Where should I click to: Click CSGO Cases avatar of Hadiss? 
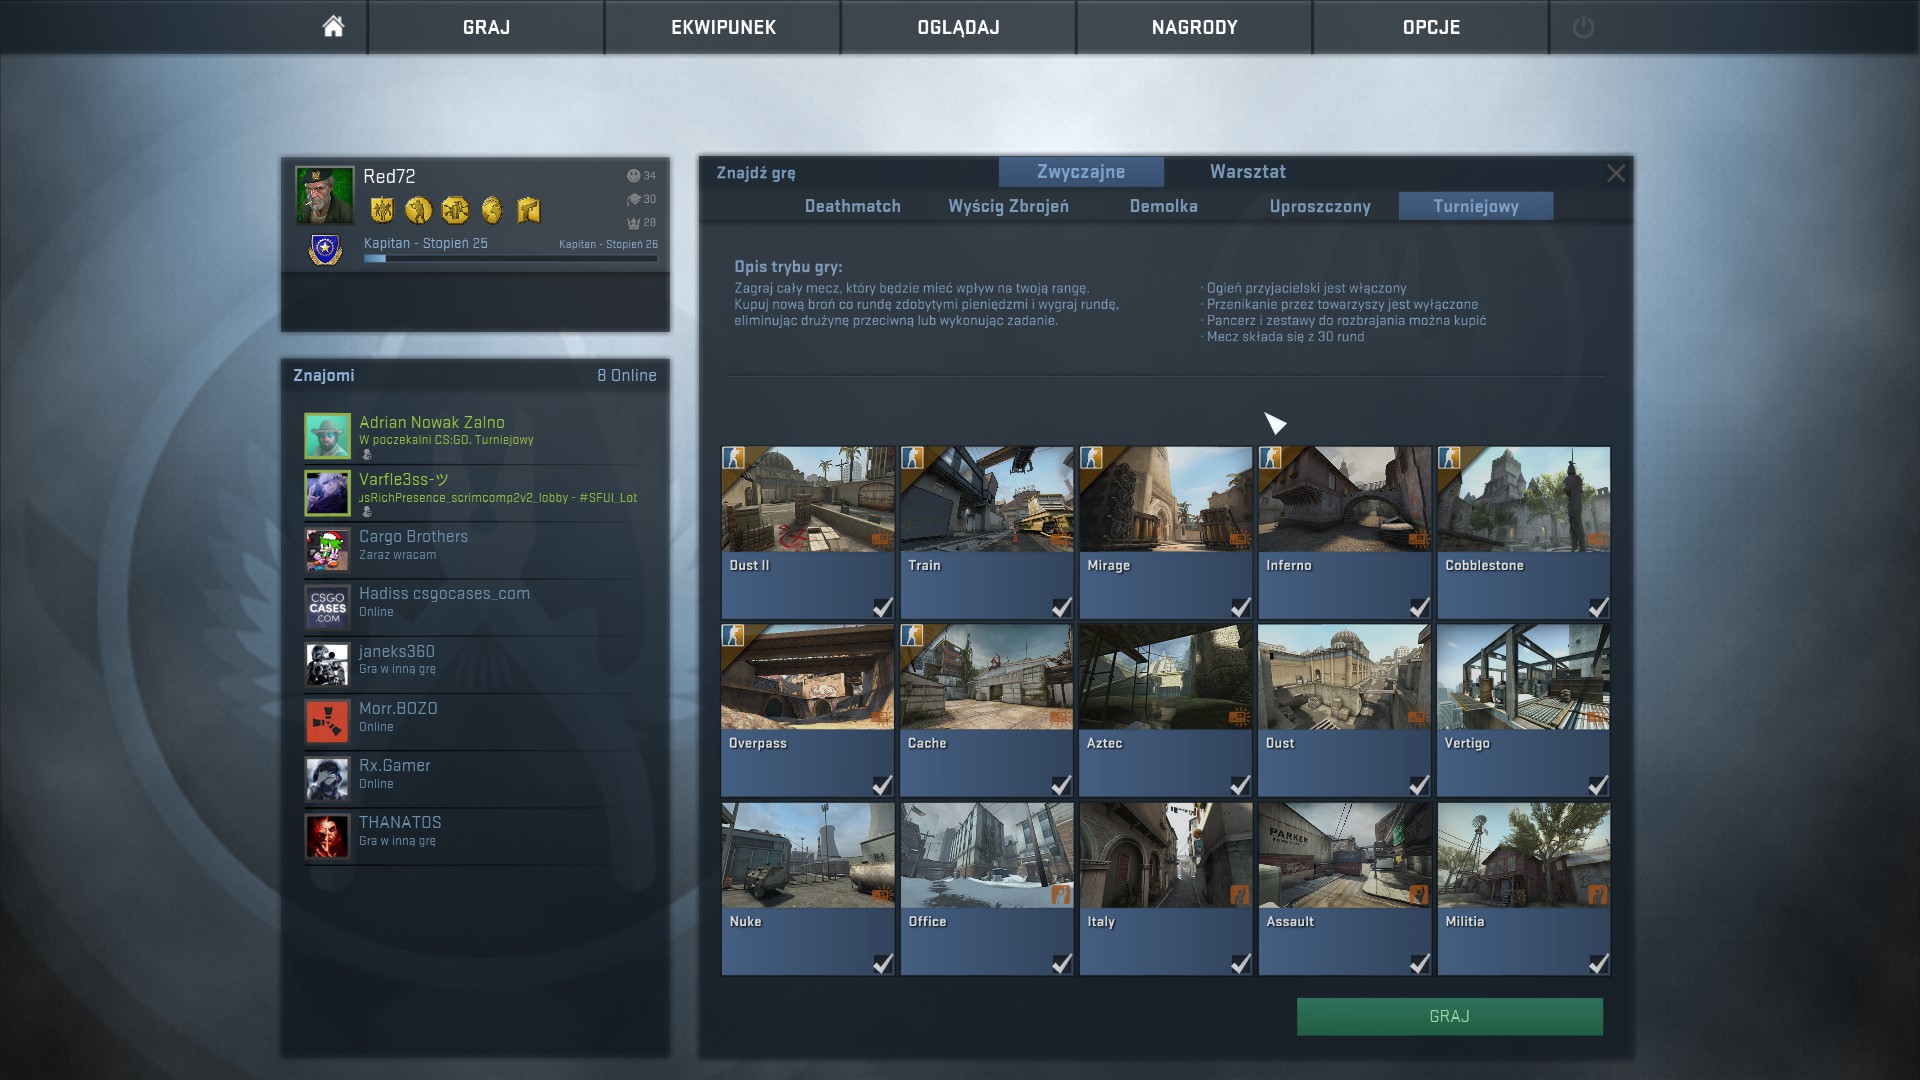pos(327,607)
